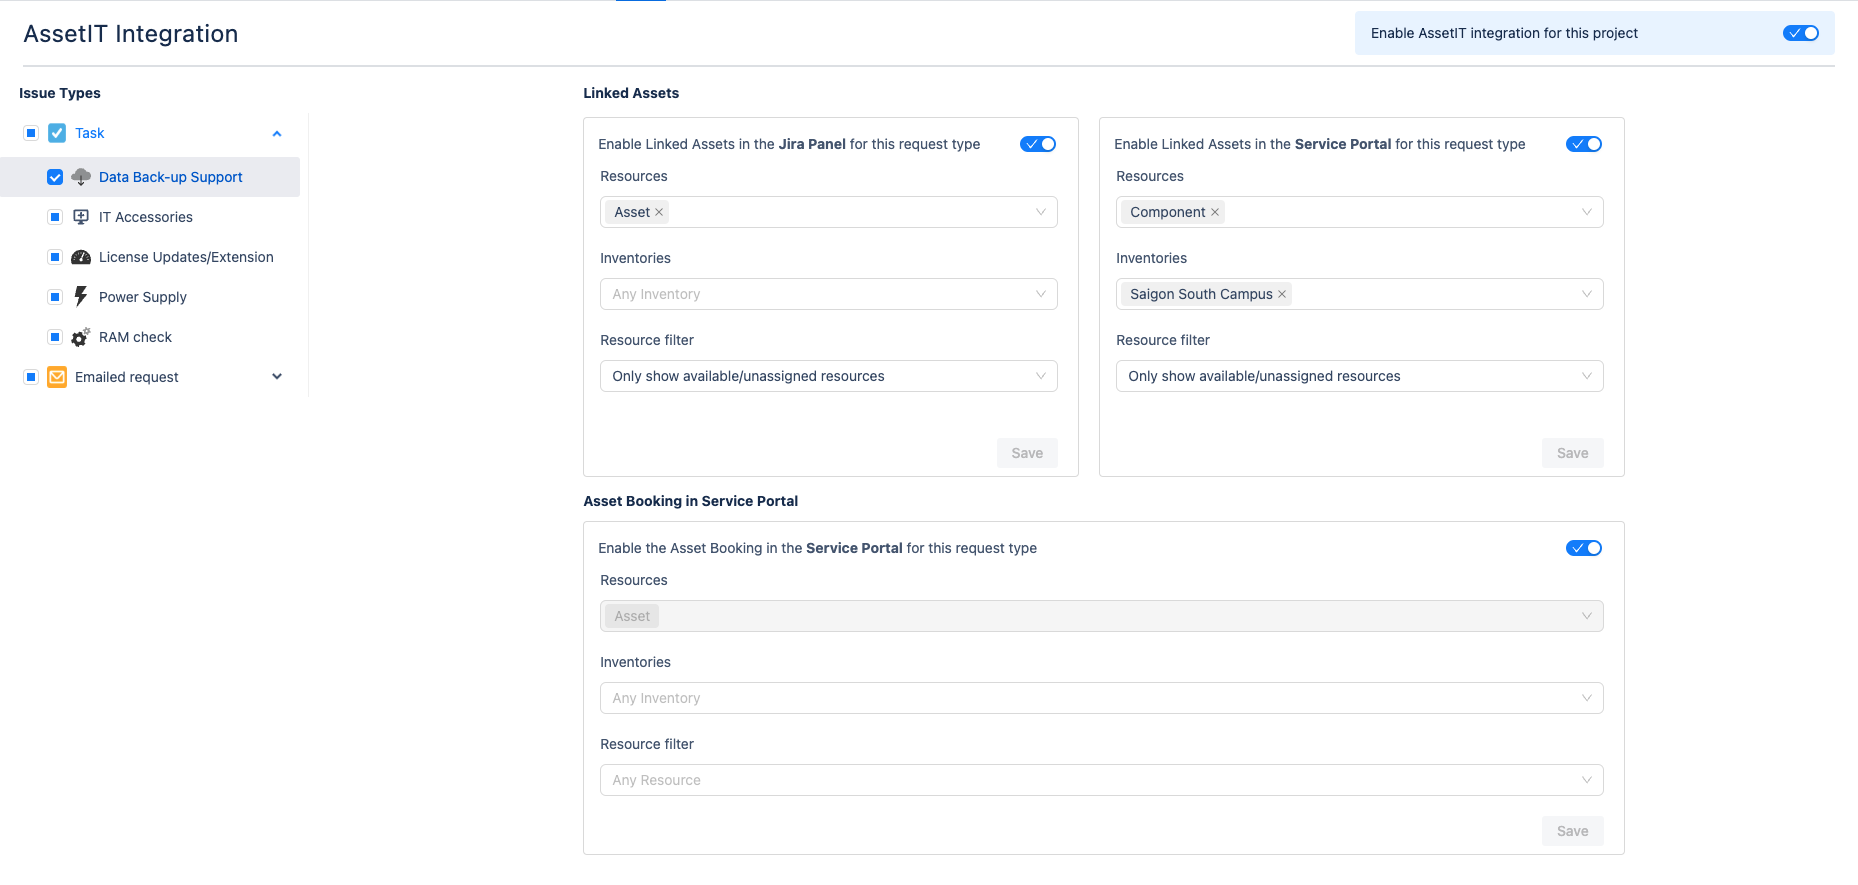Screen dimensions: 1858x885
Task: Click the Emailed request envelope icon
Action: click(x=57, y=377)
